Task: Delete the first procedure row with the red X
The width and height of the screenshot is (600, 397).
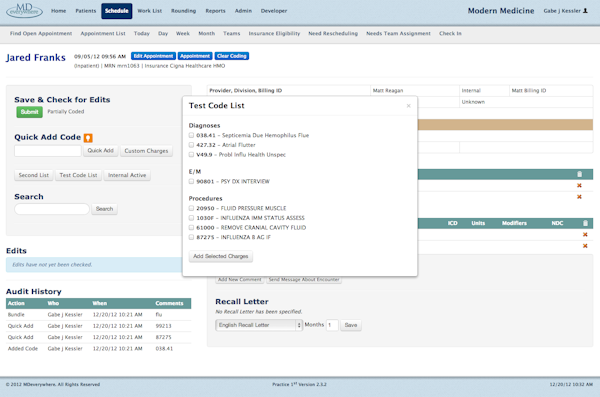Action: coord(585,235)
